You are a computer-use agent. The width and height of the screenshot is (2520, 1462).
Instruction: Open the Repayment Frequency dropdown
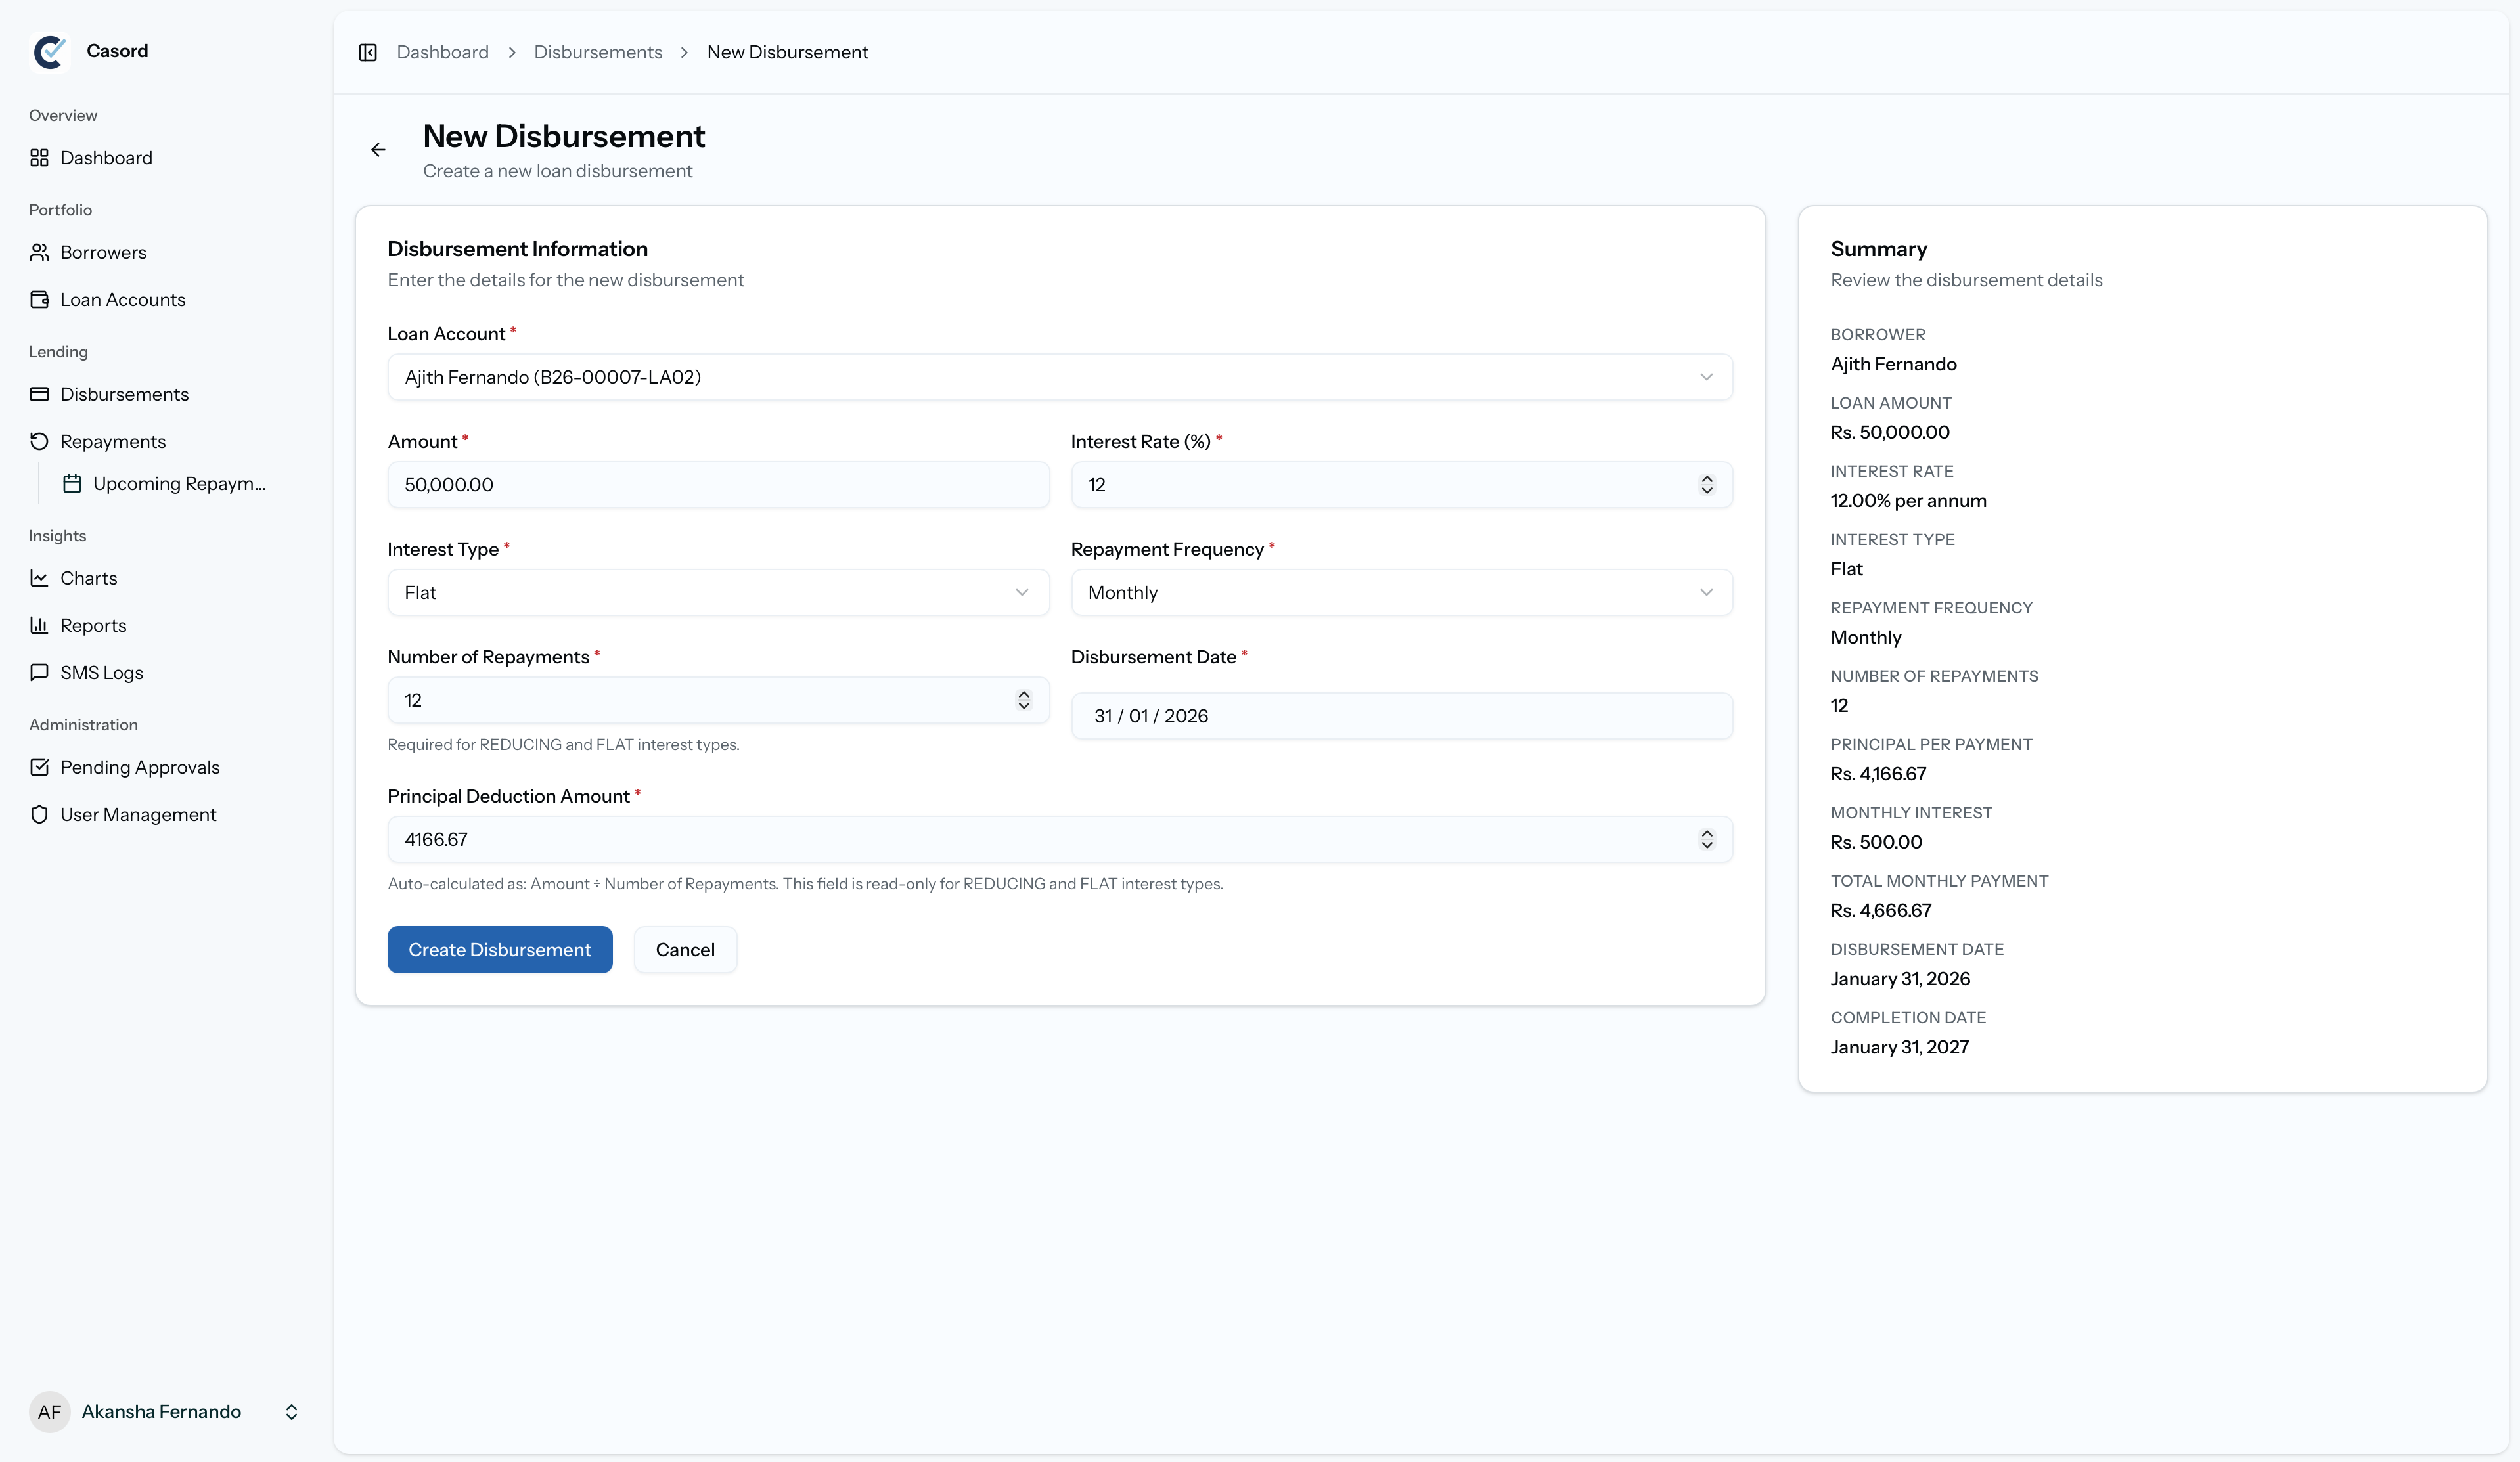pyautogui.click(x=1400, y=593)
